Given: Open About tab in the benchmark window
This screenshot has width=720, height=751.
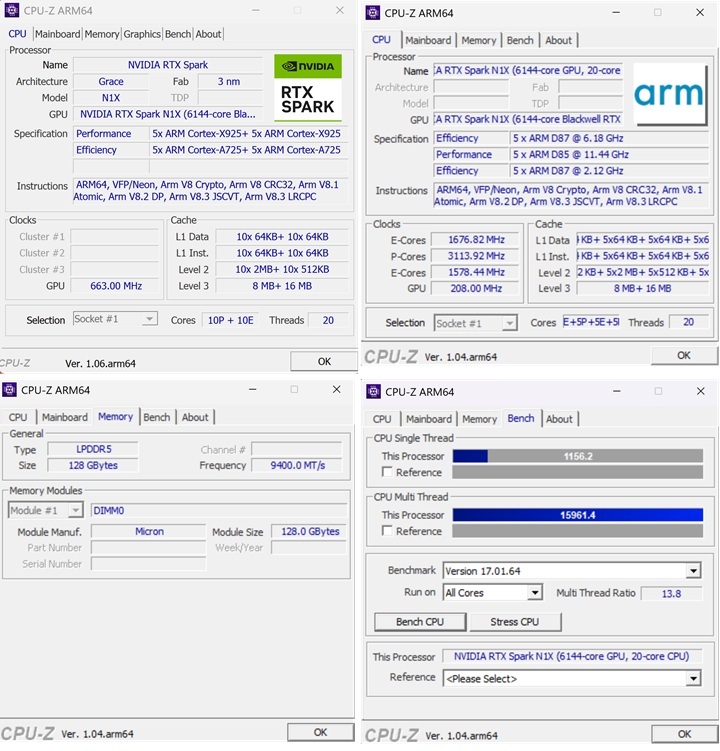Looking at the screenshot, I should (559, 419).
